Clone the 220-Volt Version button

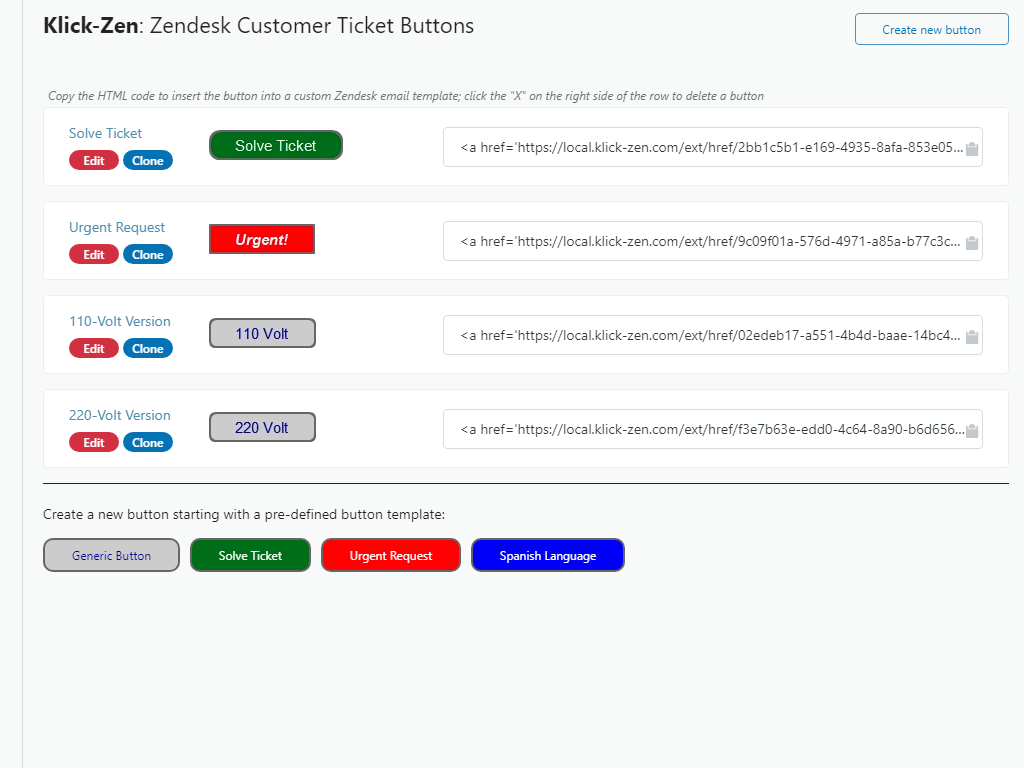point(148,443)
